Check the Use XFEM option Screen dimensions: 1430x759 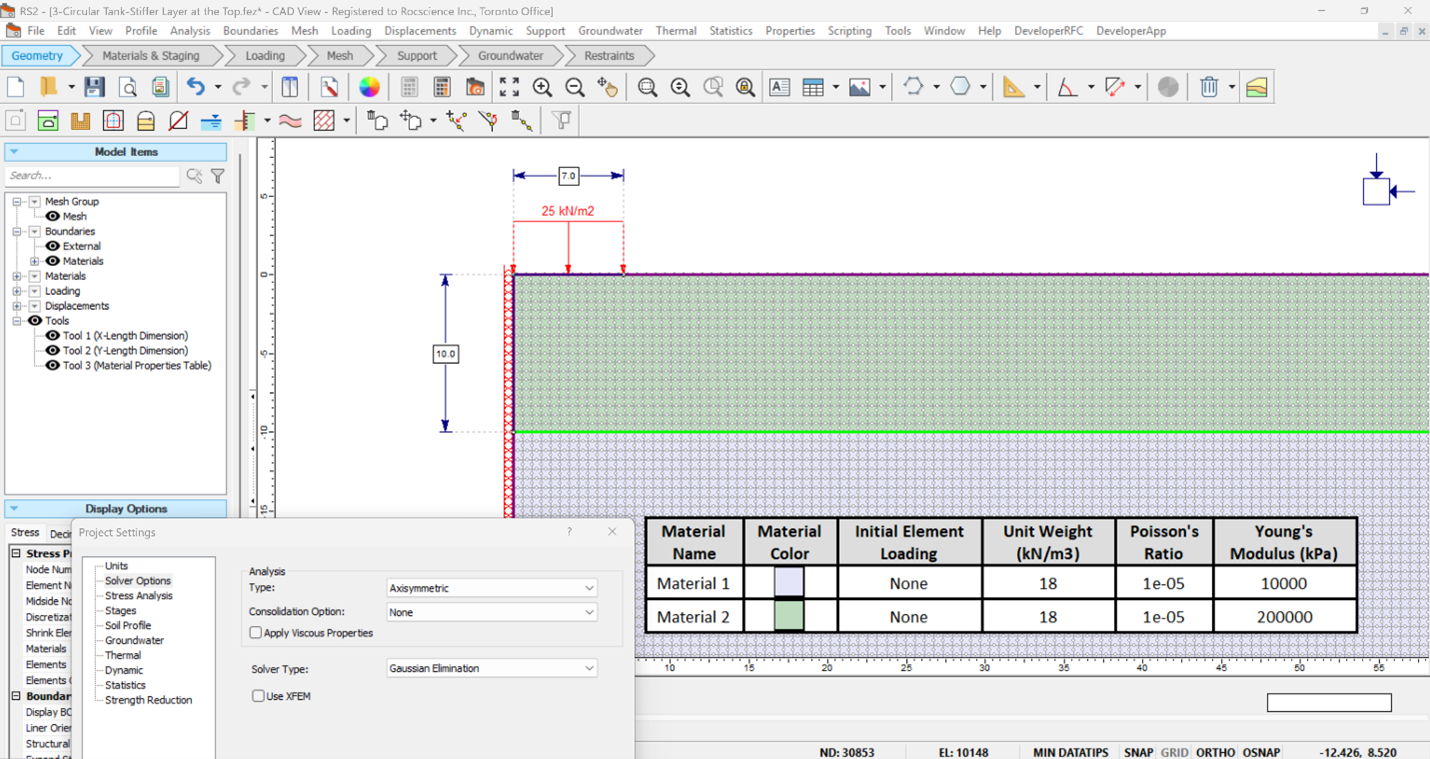pyautogui.click(x=256, y=696)
